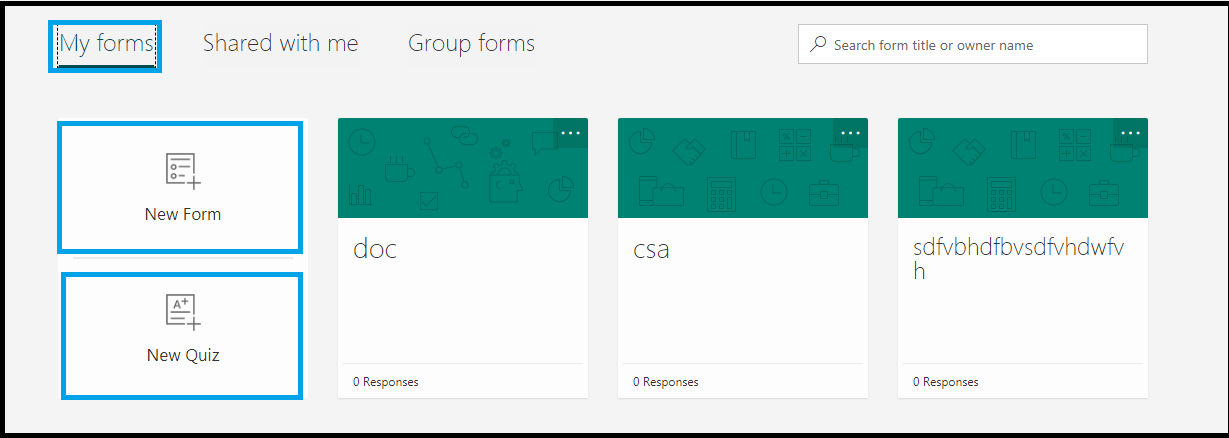
Task: Switch to Shared with me tab
Action: 280,43
